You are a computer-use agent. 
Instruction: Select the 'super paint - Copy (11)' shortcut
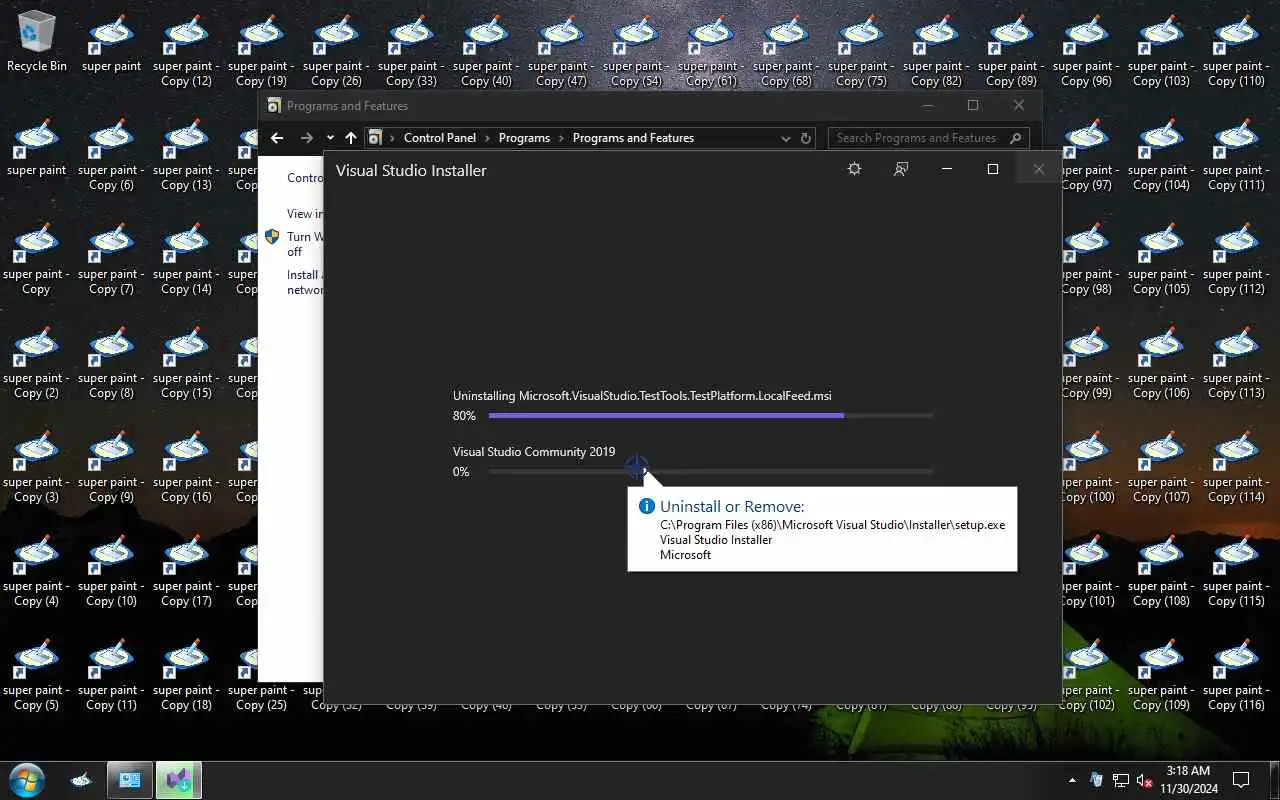[x=111, y=673]
